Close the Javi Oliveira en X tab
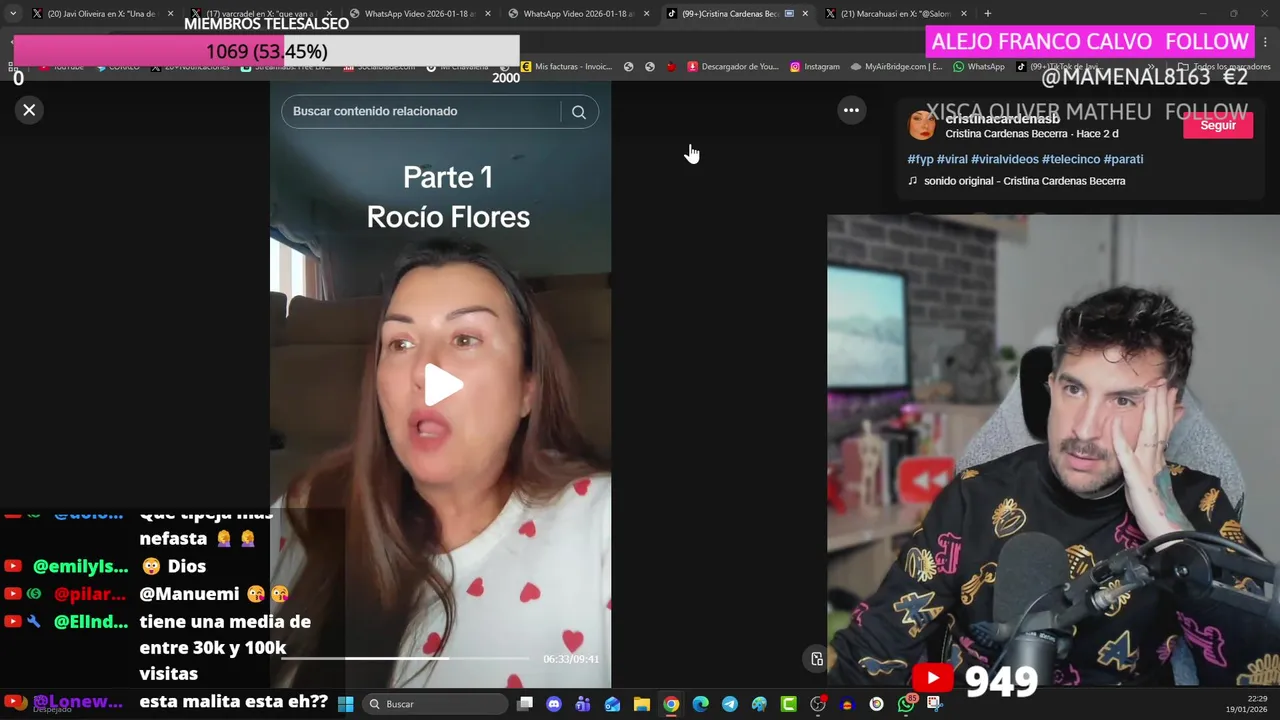Screen dimensions: 1280x720 pos(170,14)
